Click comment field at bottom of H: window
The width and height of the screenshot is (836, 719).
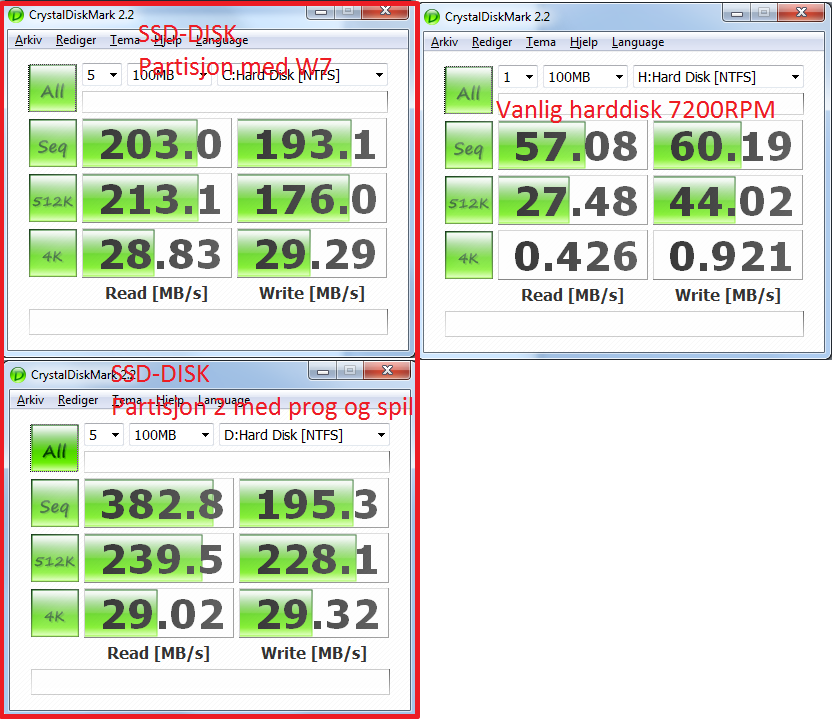coord(624,324)
